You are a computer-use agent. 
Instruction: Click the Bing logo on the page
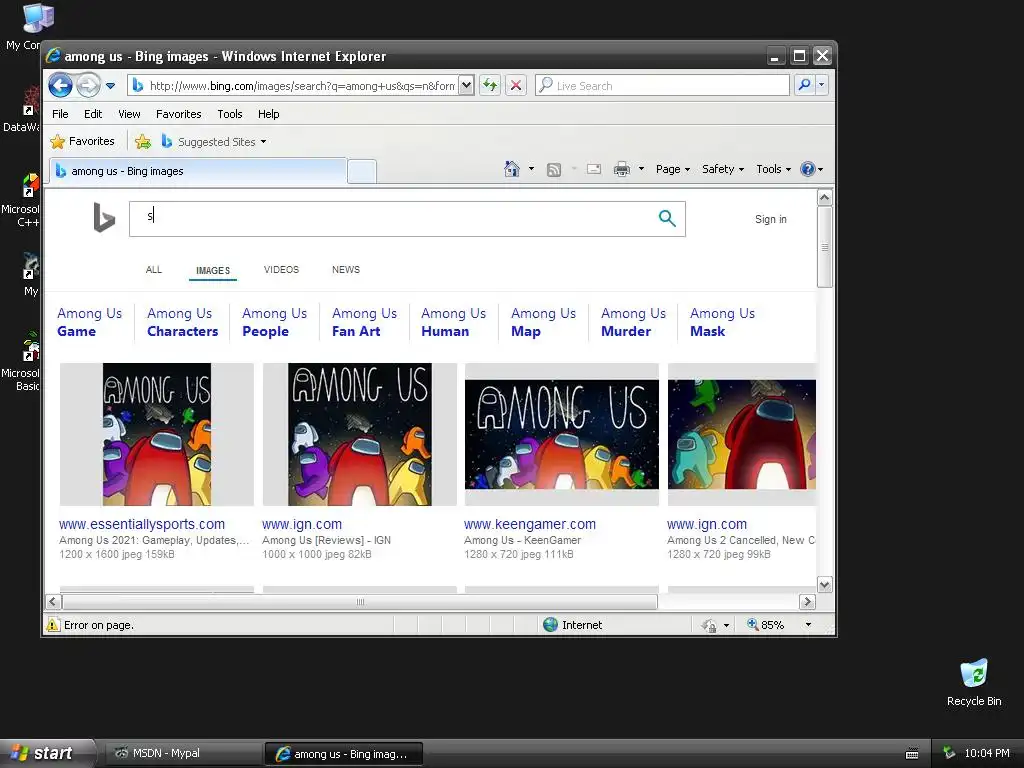coord(104,217)
